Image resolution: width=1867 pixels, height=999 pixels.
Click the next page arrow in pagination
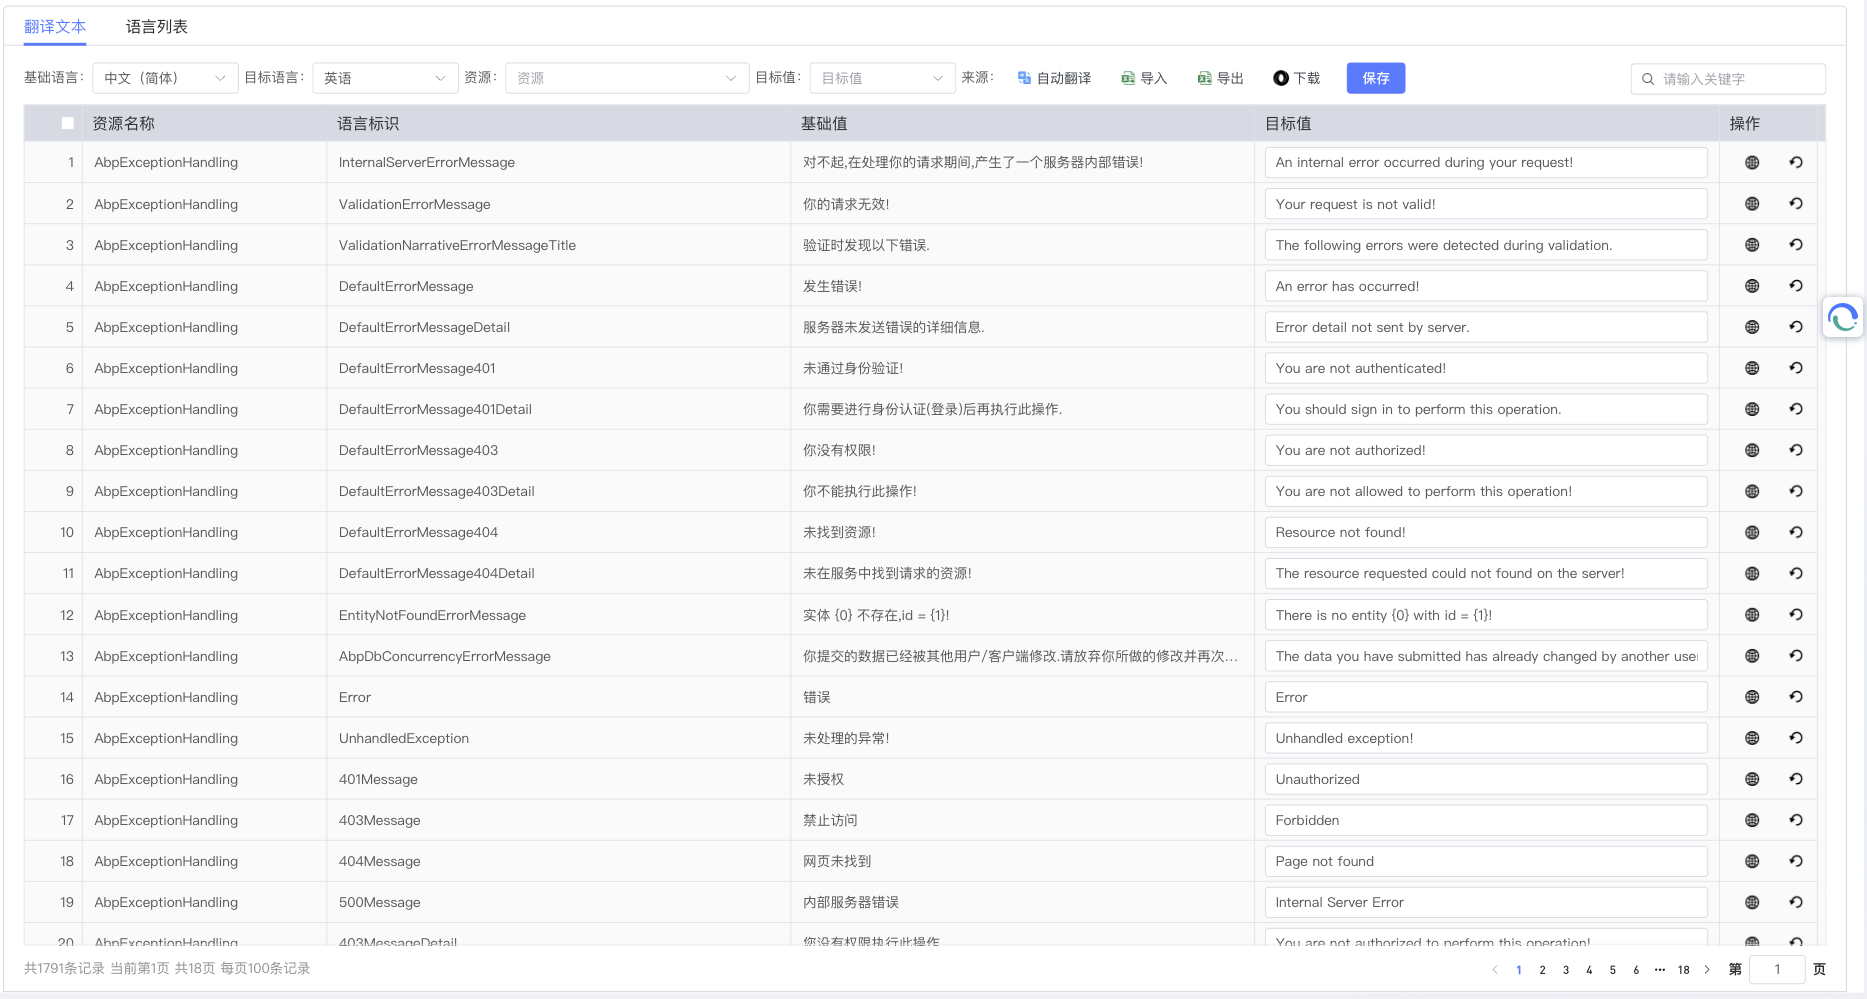point(1707,969)
